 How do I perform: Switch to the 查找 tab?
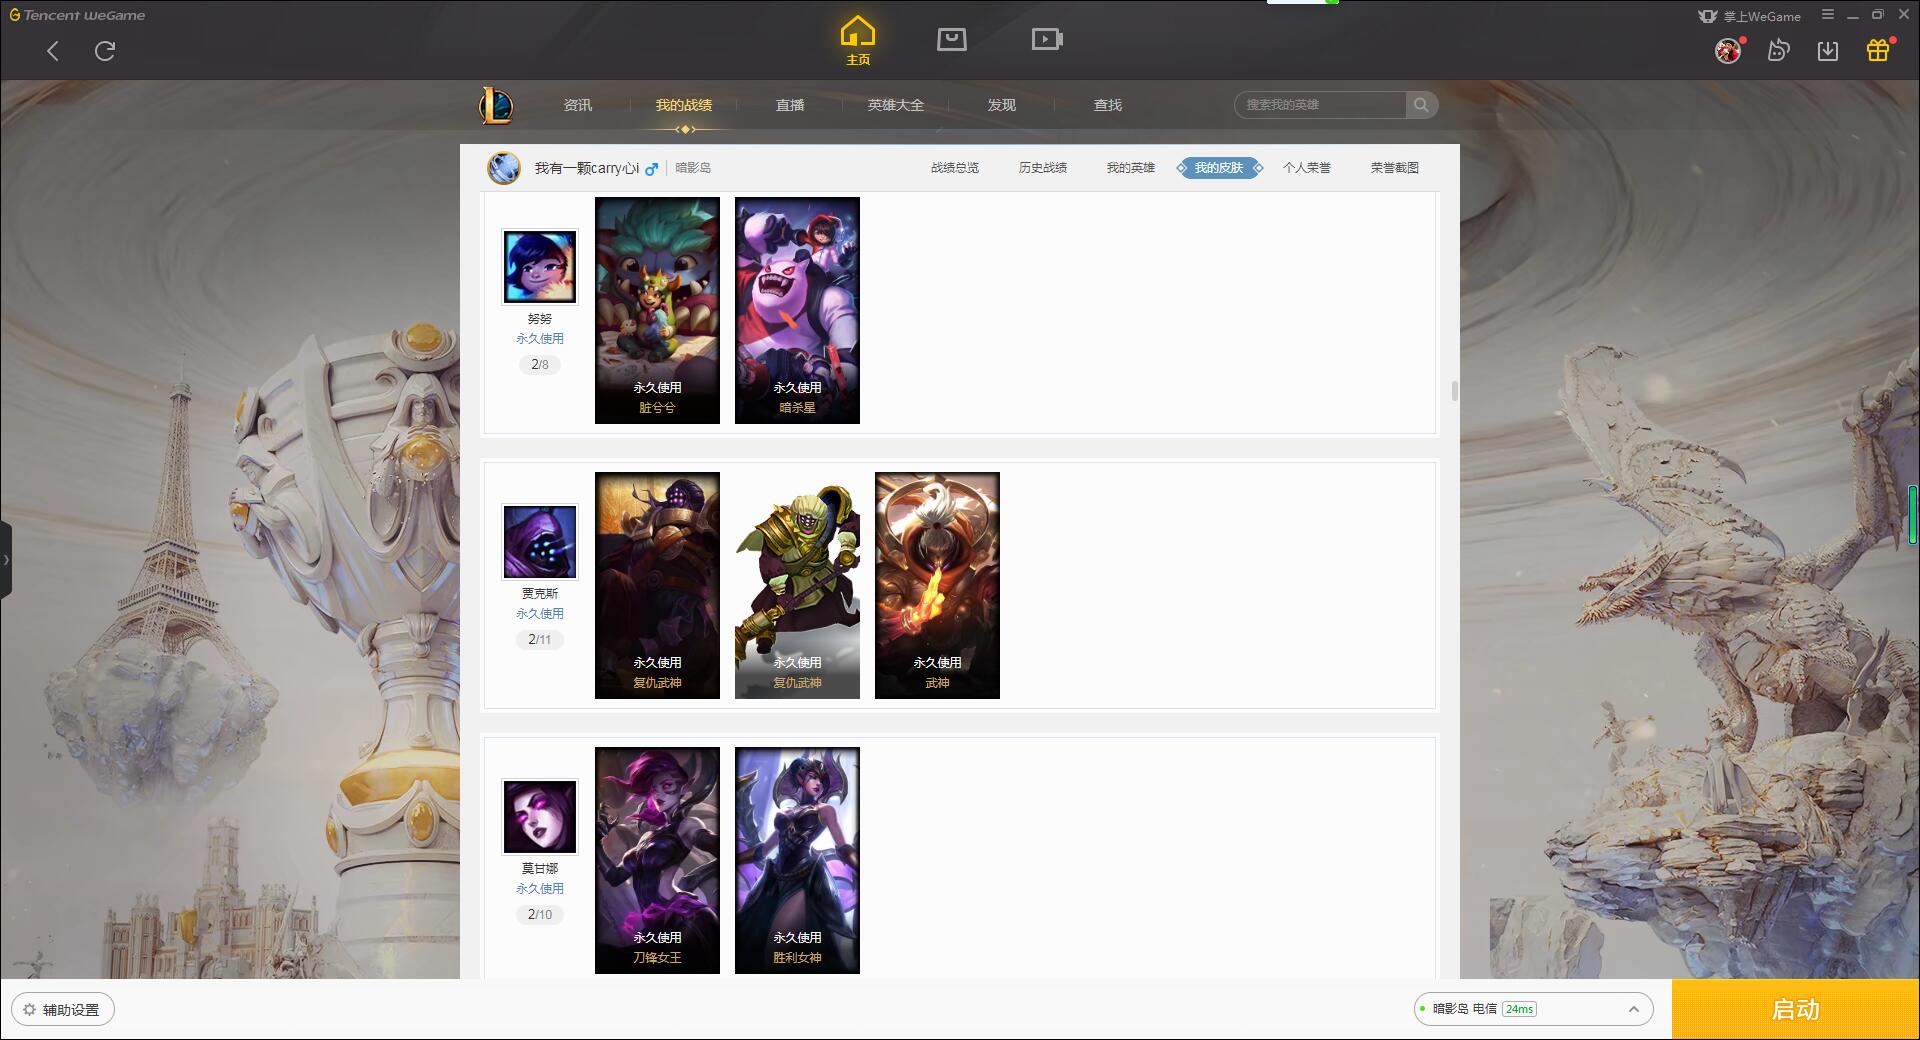1108,105
